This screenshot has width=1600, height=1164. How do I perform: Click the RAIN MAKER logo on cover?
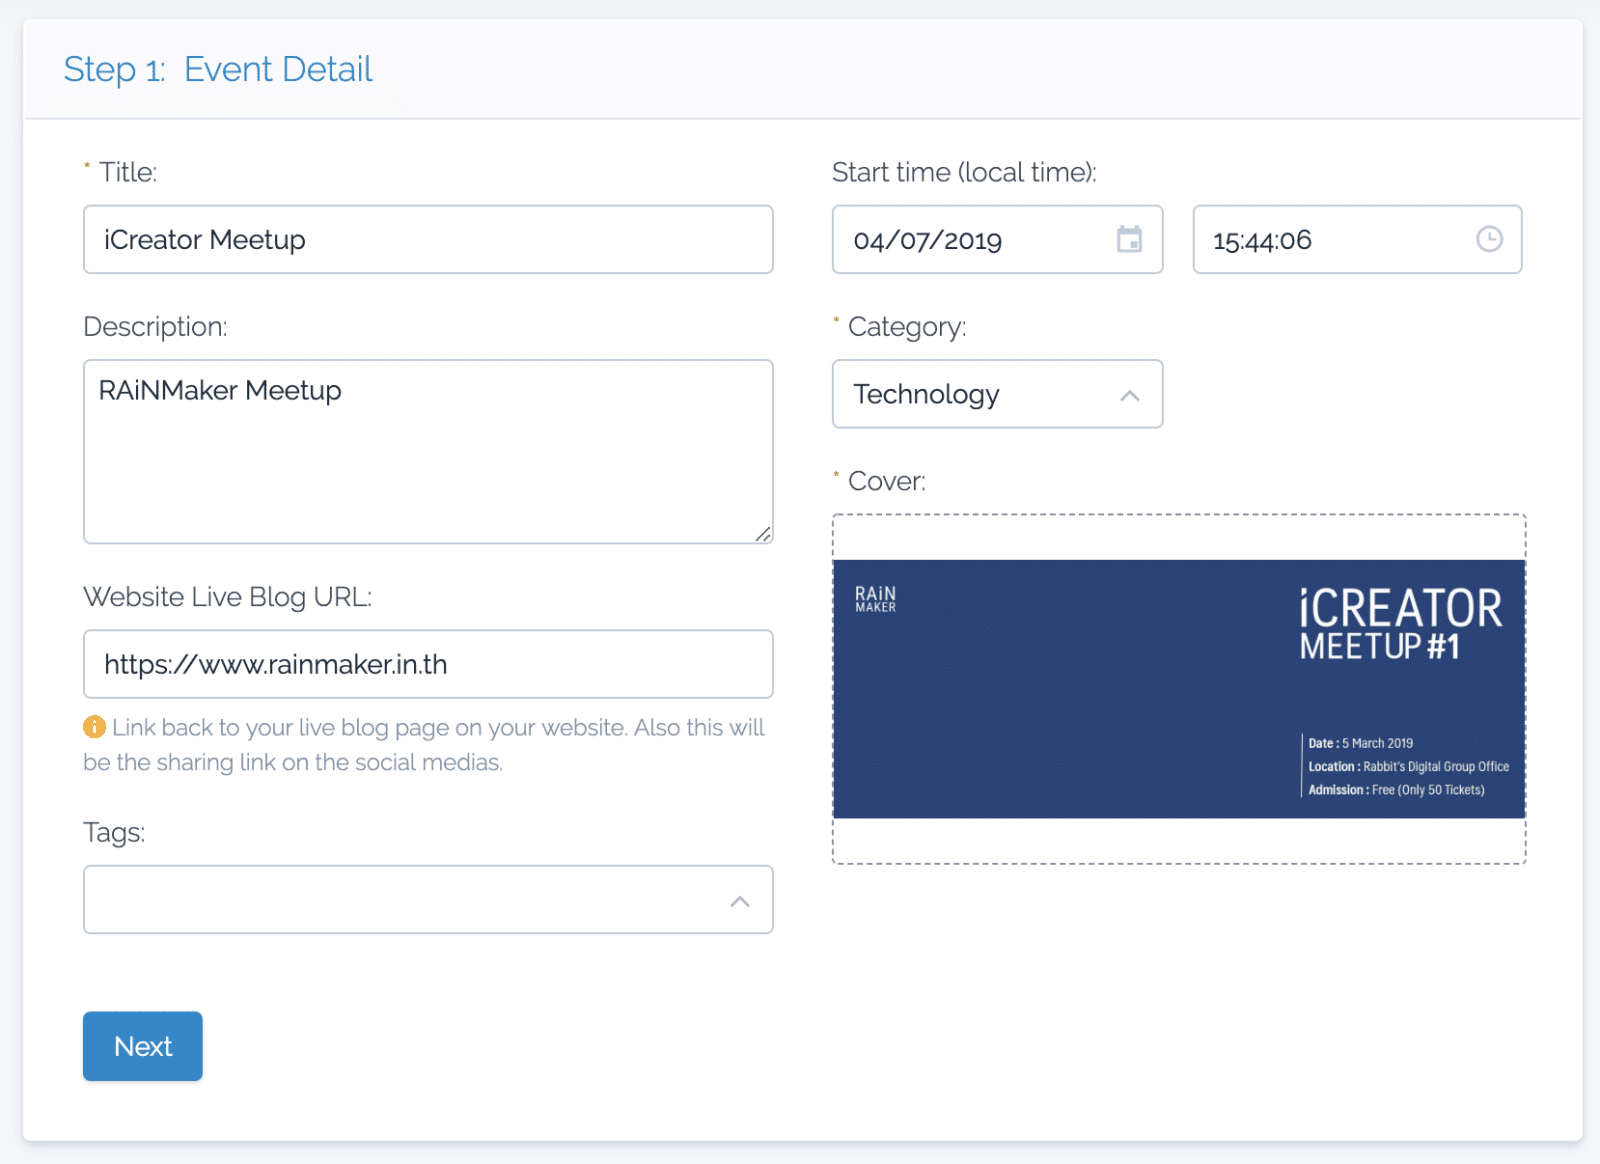click(x=875, y=599)
